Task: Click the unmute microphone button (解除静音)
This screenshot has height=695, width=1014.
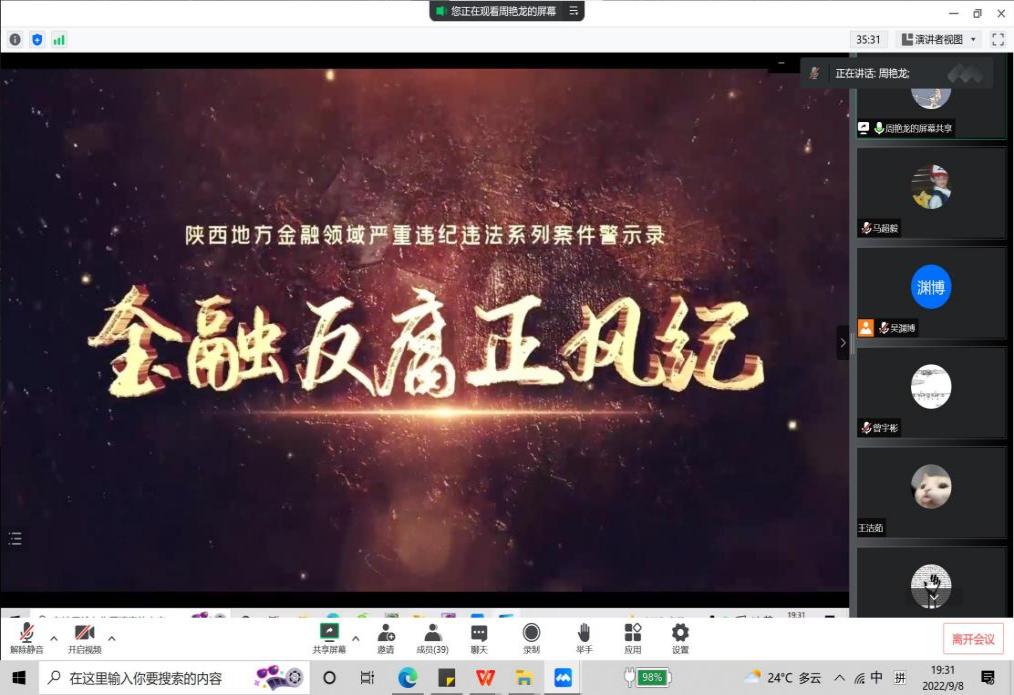Action: pos(26,637)
